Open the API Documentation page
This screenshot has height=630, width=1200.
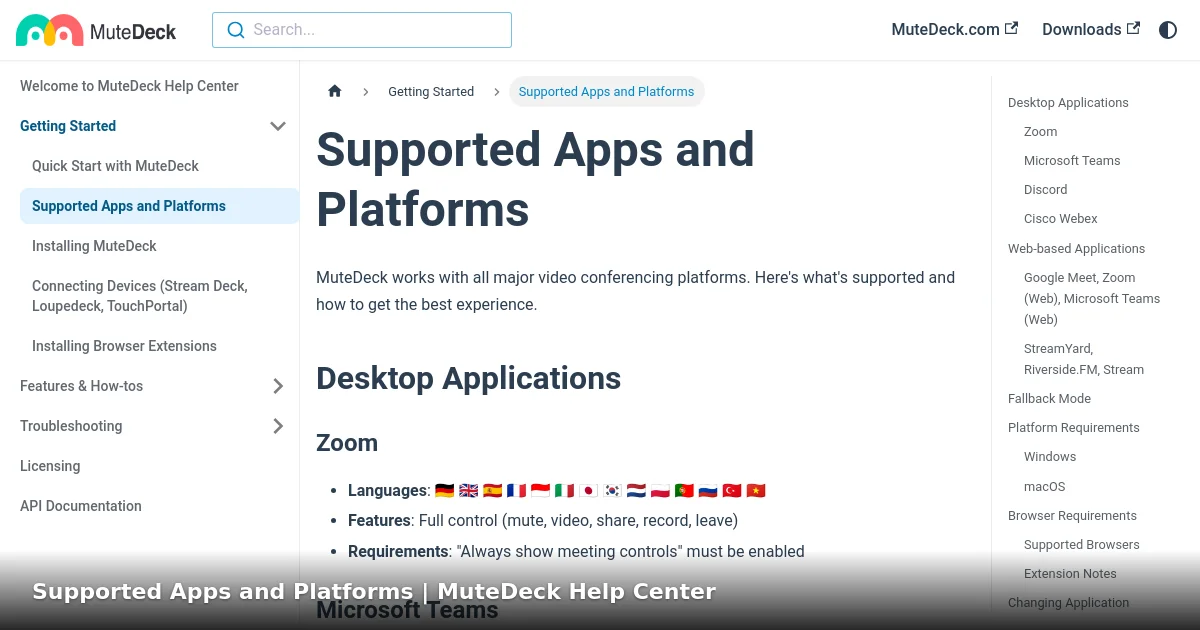(x=81, y=506)
